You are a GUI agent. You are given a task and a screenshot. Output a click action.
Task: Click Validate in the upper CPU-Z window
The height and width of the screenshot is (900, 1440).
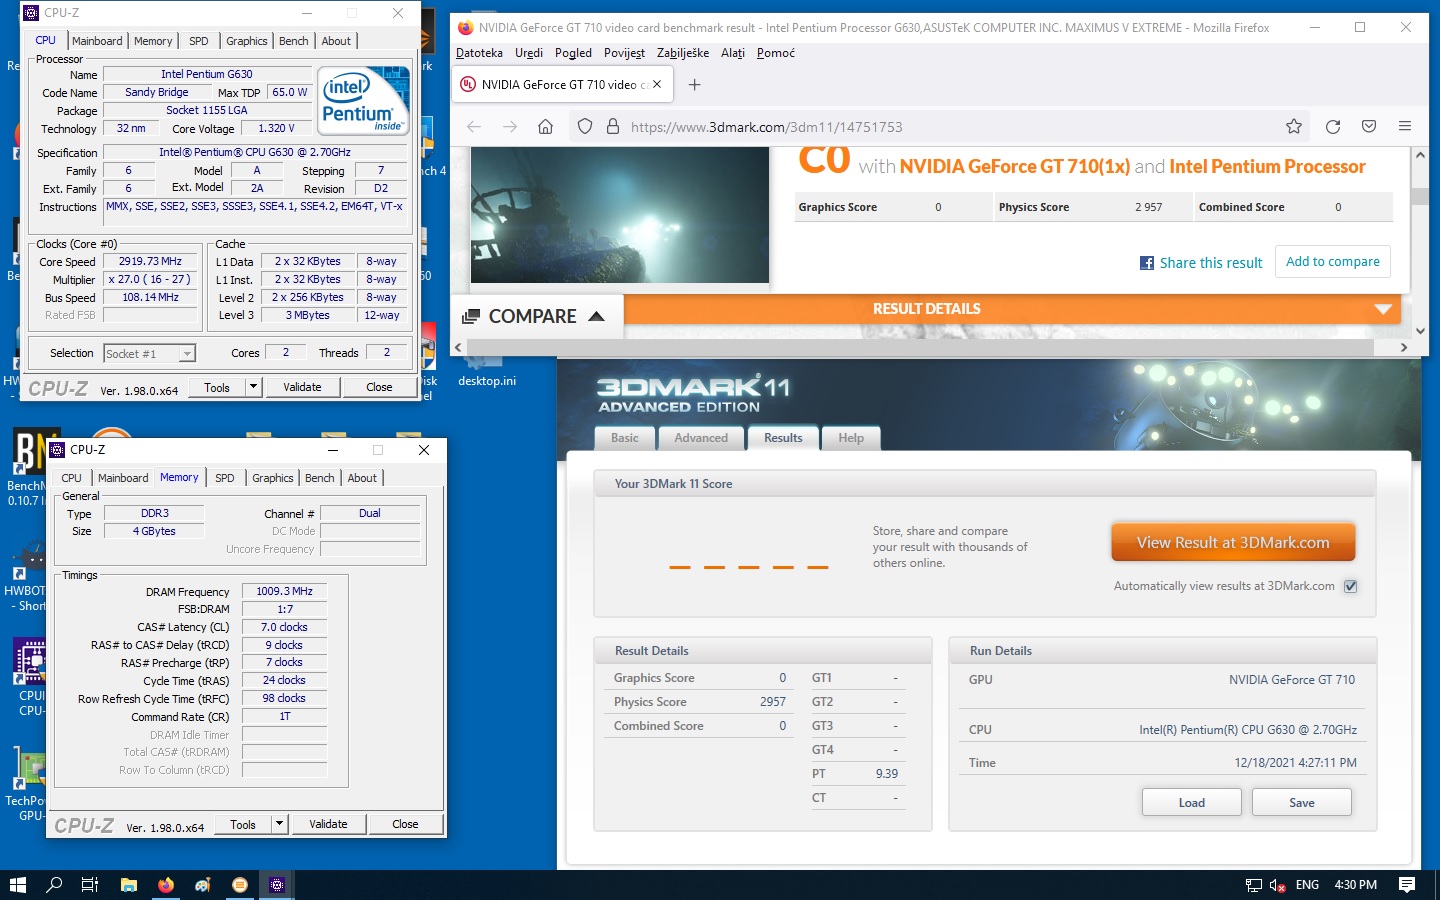[302, 387]
